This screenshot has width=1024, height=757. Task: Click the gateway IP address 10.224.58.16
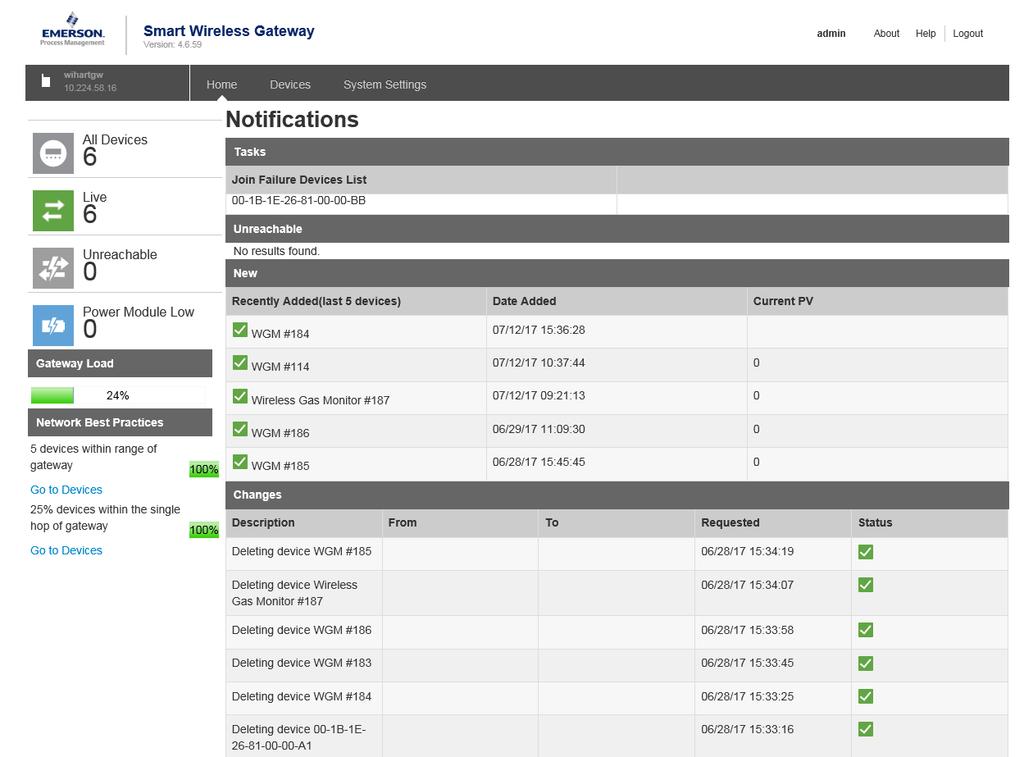pos(90,88)
